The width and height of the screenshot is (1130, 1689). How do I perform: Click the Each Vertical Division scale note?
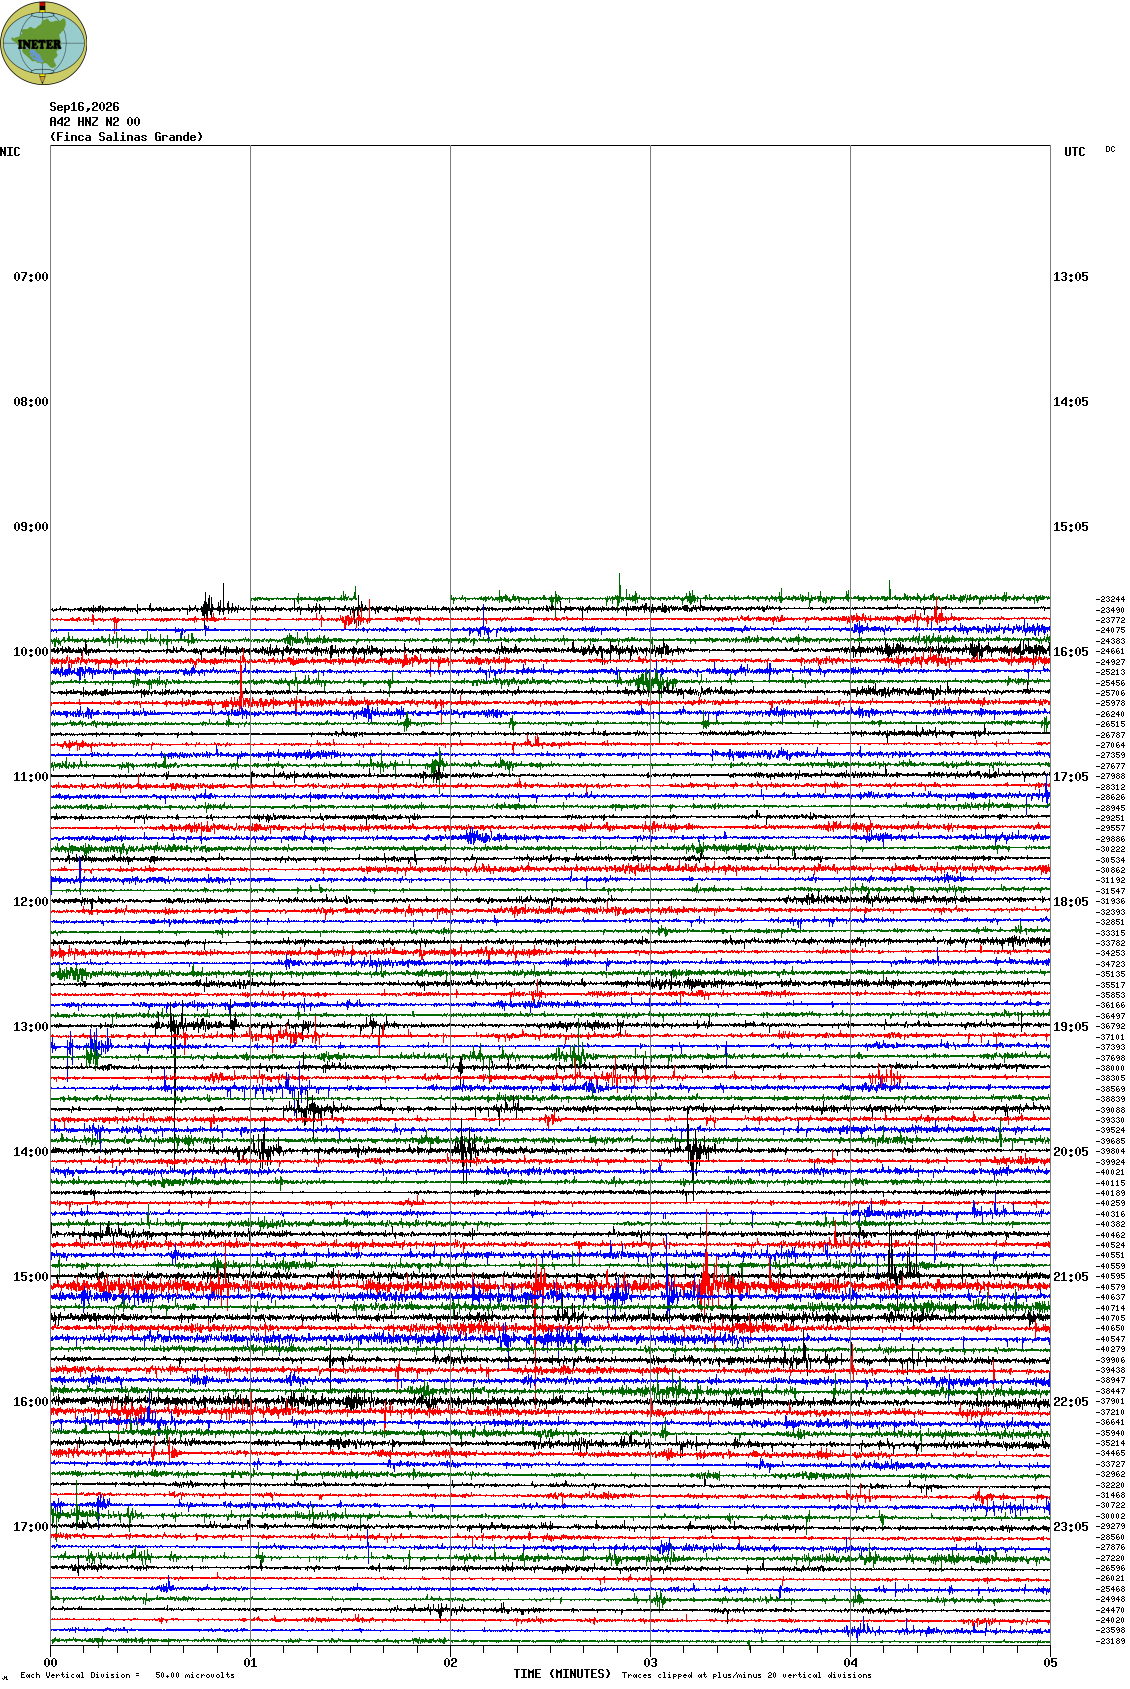tap(127, 1675)
